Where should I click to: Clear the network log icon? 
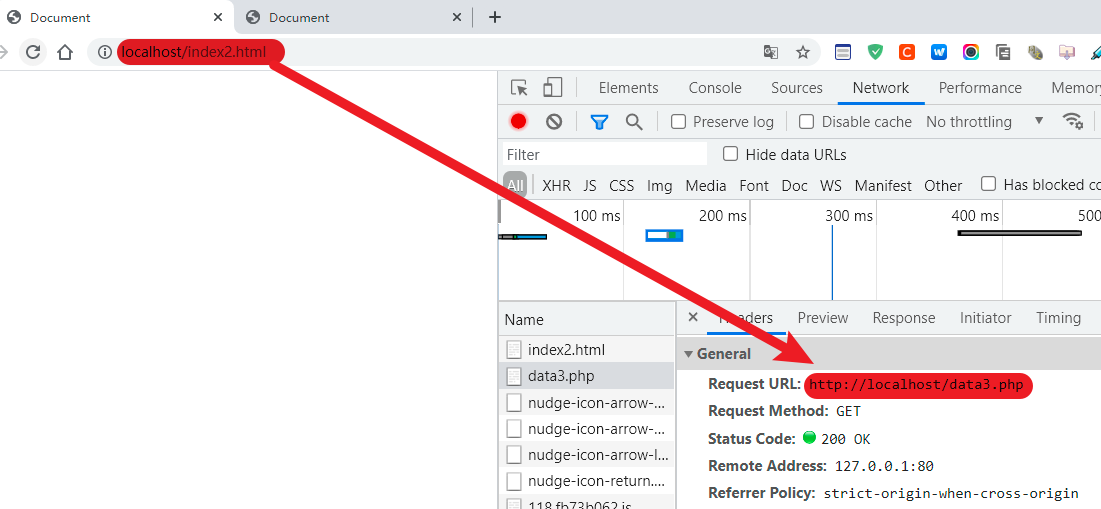coord(554,121)
